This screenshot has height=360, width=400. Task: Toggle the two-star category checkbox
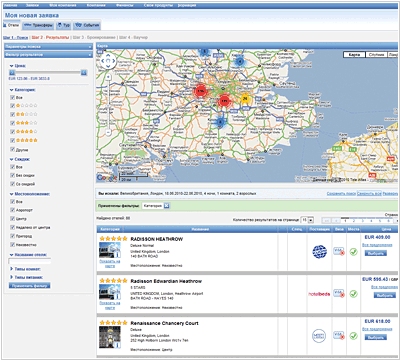click(x=12, y=114)
